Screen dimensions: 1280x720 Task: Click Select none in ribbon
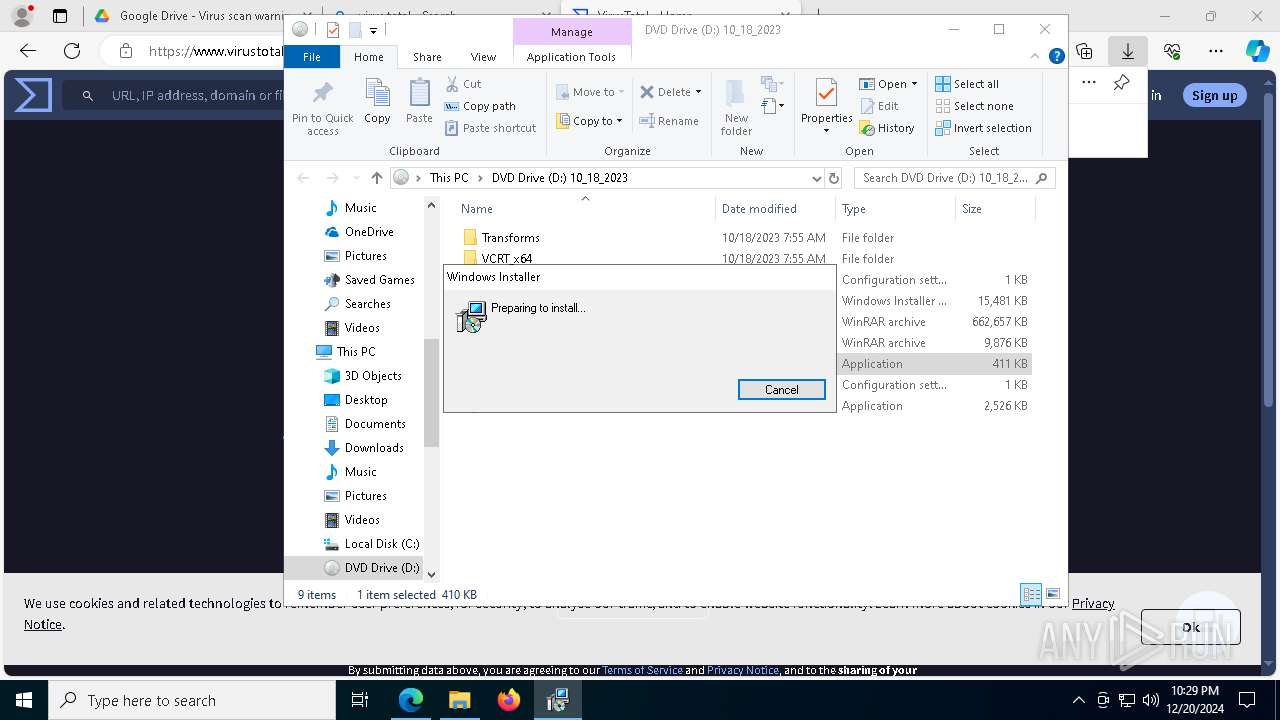[x=974, y=106]
